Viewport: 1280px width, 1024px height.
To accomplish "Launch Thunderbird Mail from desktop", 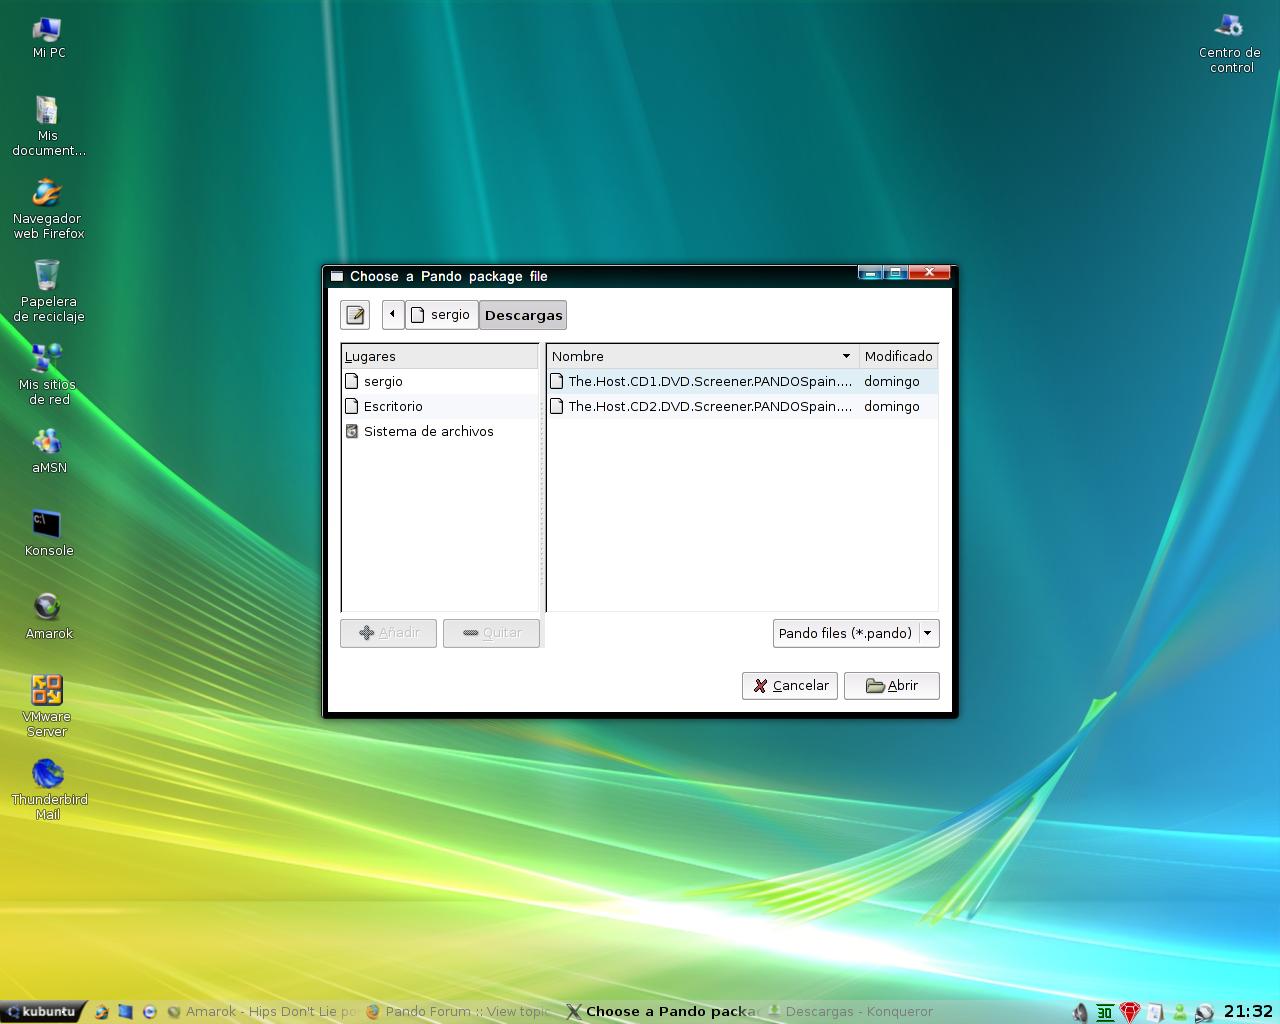I will coord(48,789).
